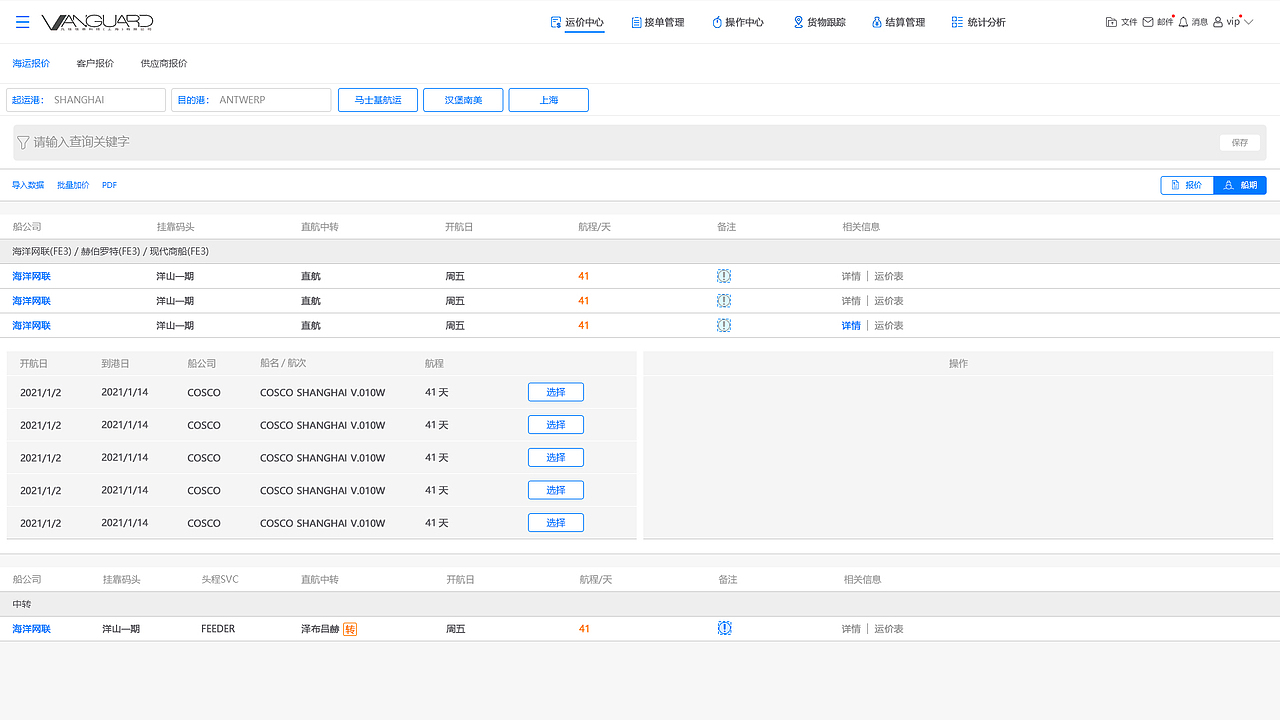Focus the 目的港 ANTWERP field
This screenshot has height=720, width=1280.
(x=251, y=100)
